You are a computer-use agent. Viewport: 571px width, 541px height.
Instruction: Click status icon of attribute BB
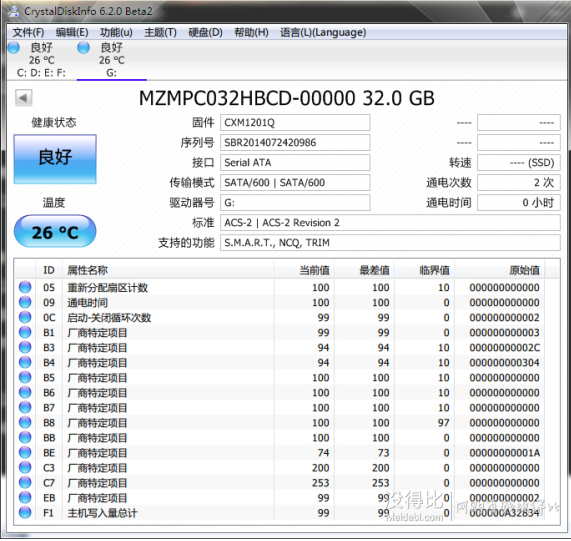click(x=25, y=437)
